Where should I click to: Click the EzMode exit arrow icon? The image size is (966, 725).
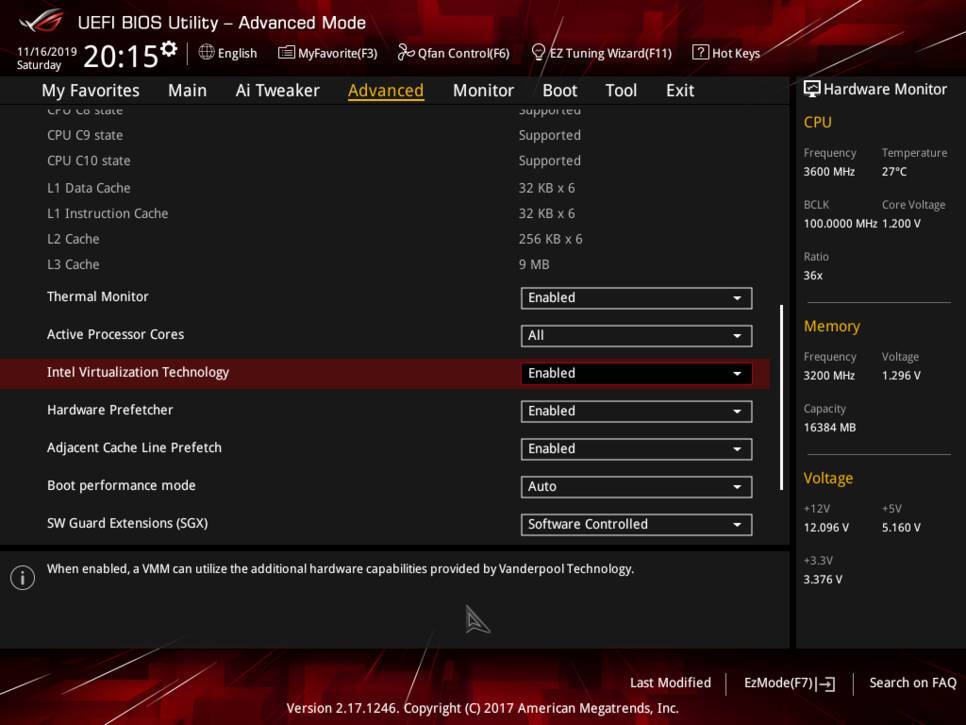826,684
